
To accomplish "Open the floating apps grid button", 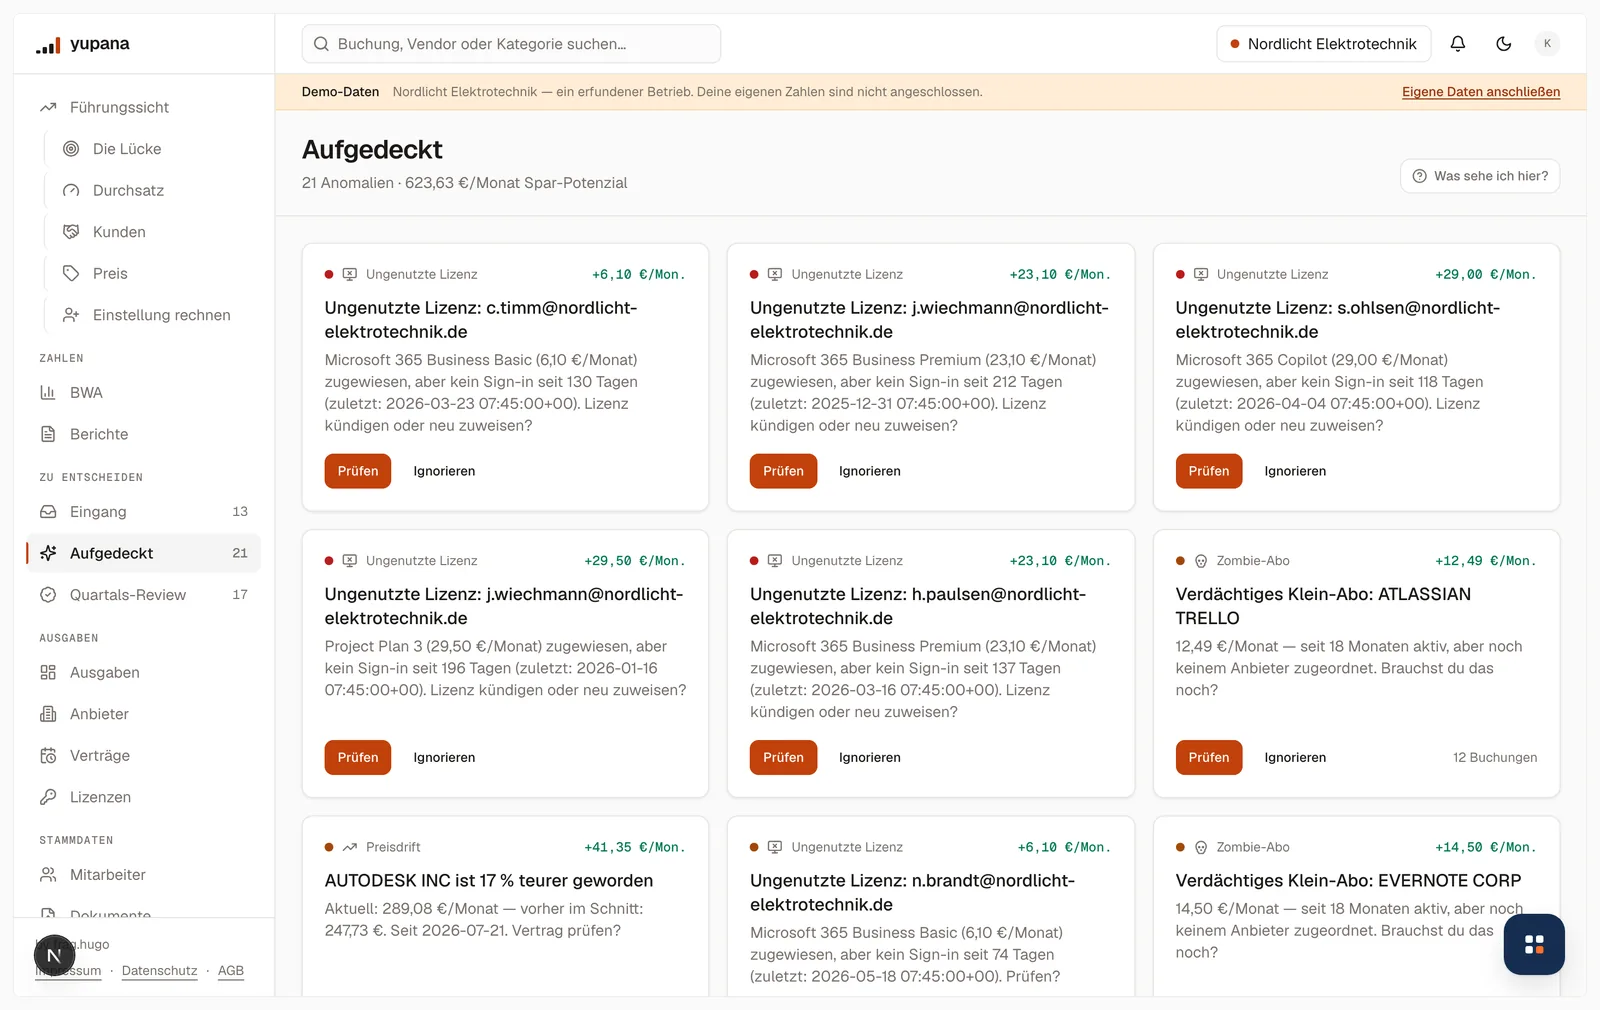I will [1534, 944].
